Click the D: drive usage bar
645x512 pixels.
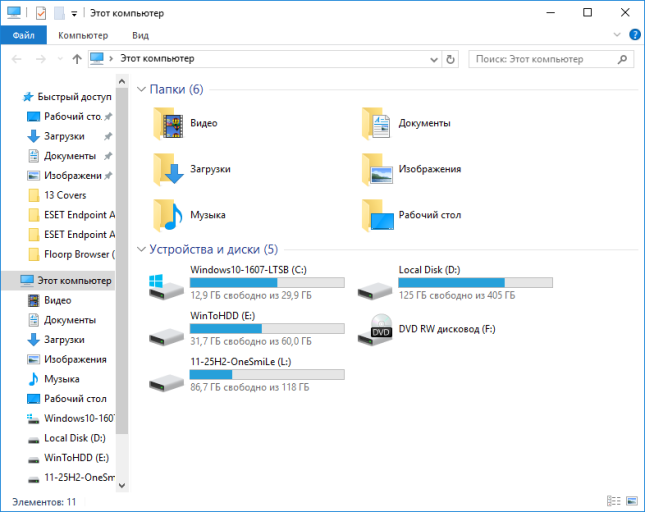coord(475,283)
